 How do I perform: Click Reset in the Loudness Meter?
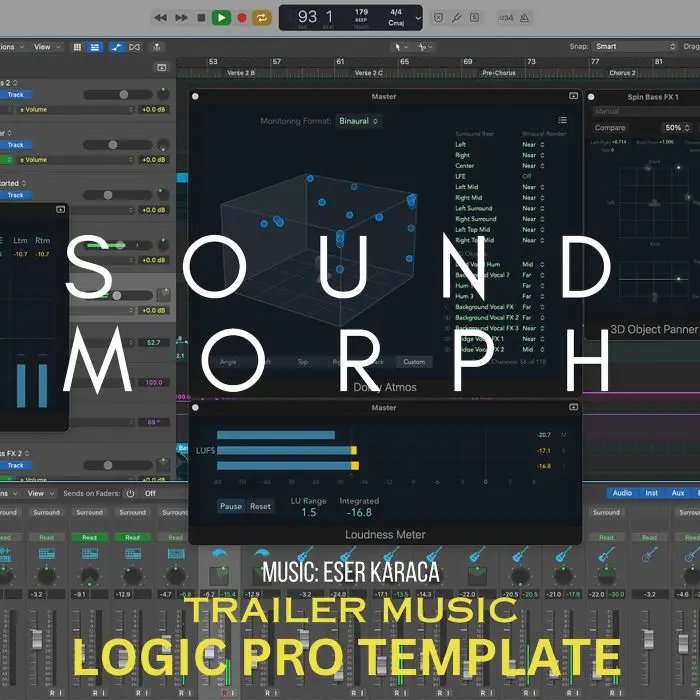pos(260,506)
